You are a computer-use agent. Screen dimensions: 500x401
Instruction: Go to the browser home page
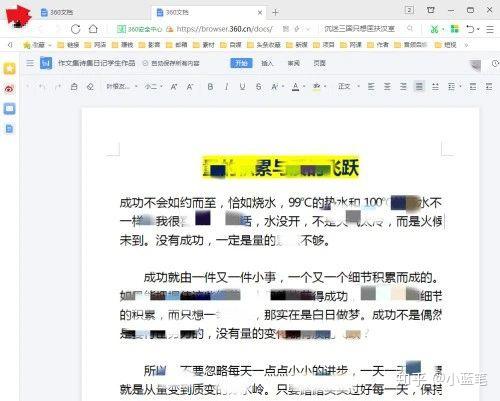coord(93,29)
